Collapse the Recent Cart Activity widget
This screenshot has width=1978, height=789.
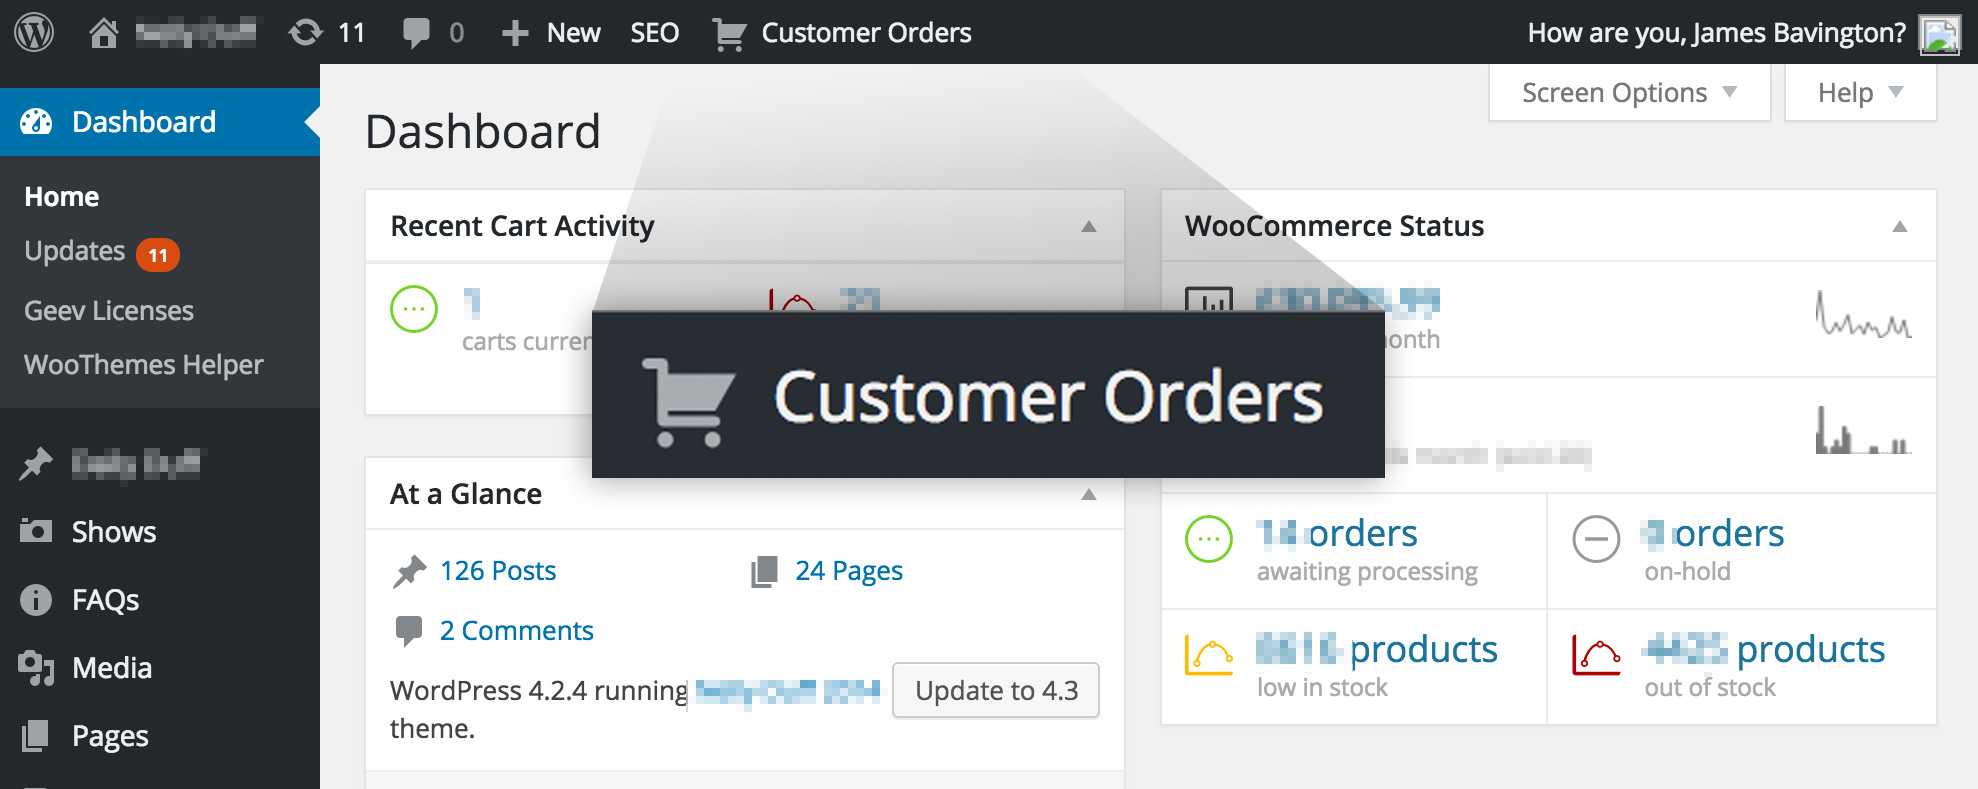tap(1089, 227)
